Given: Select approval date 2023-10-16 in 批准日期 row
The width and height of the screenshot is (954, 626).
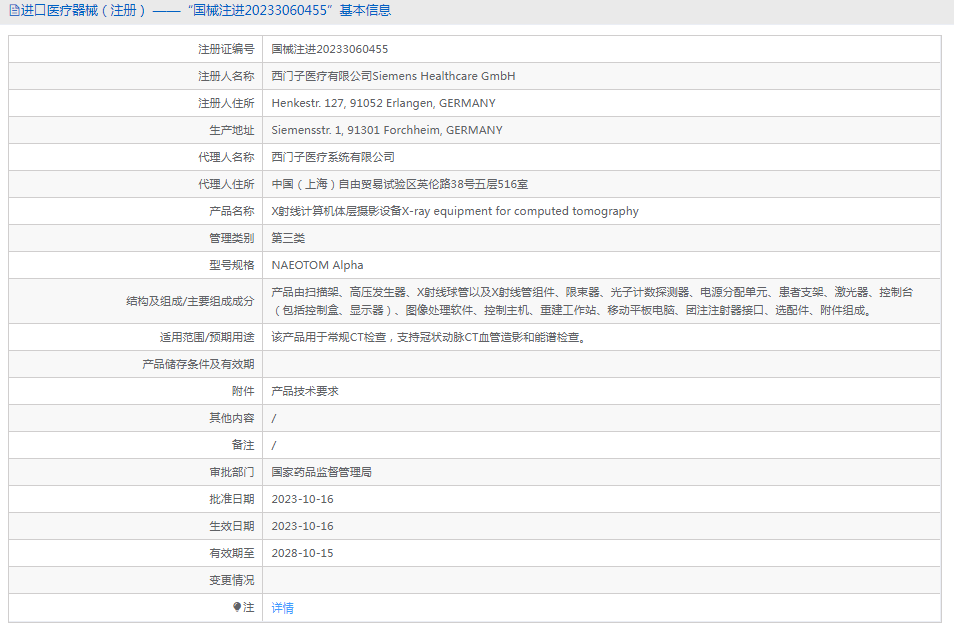Looking at the screenshot, I should tap(302, 499).
